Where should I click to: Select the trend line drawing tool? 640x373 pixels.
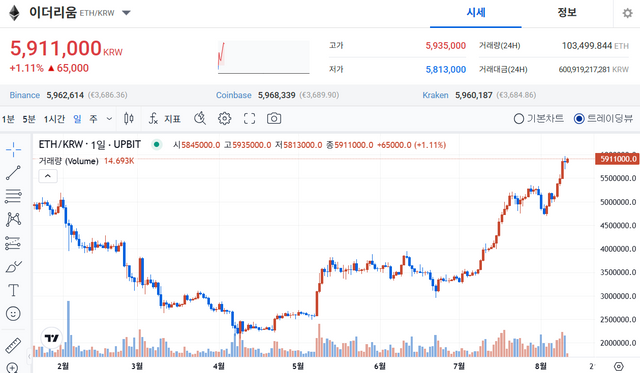coord(13,173)
